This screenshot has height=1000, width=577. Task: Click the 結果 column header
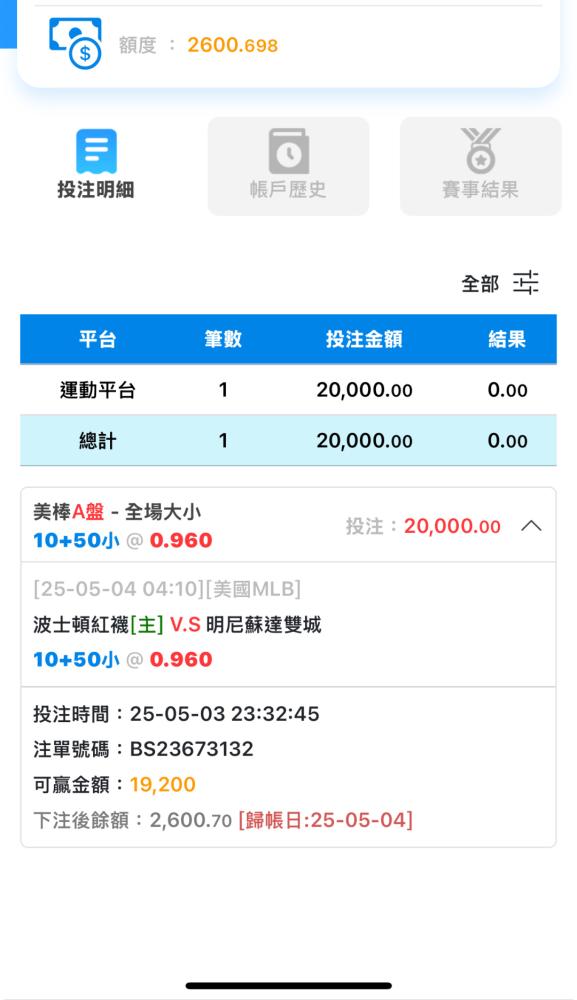(x=507, y=339)
